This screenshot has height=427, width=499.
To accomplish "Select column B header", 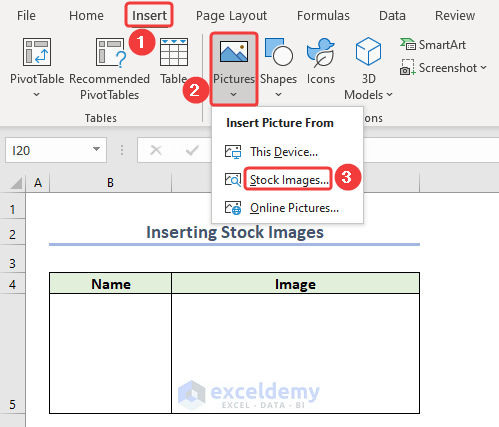I will 110,183.
